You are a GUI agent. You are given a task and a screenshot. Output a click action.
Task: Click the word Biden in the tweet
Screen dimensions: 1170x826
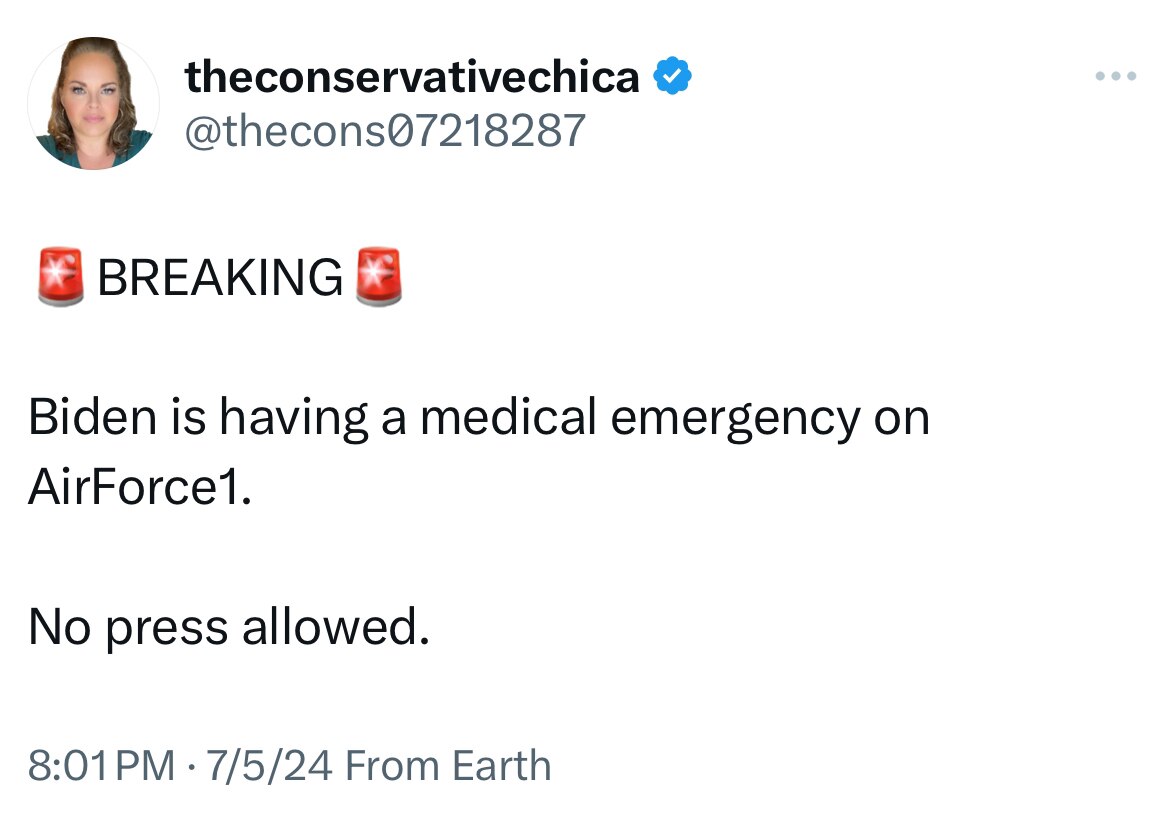[93, 416]
